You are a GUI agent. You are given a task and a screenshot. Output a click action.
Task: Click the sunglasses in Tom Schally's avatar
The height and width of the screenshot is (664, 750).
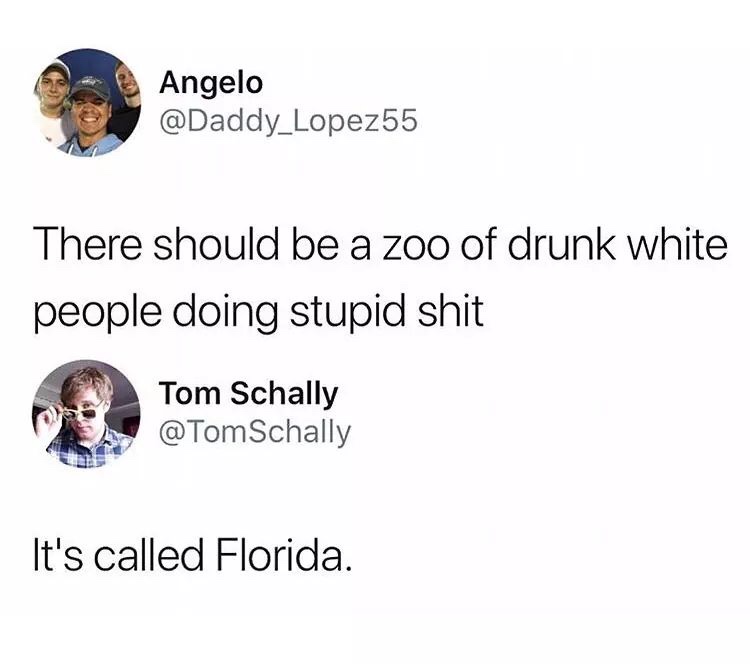pos(82,412)
